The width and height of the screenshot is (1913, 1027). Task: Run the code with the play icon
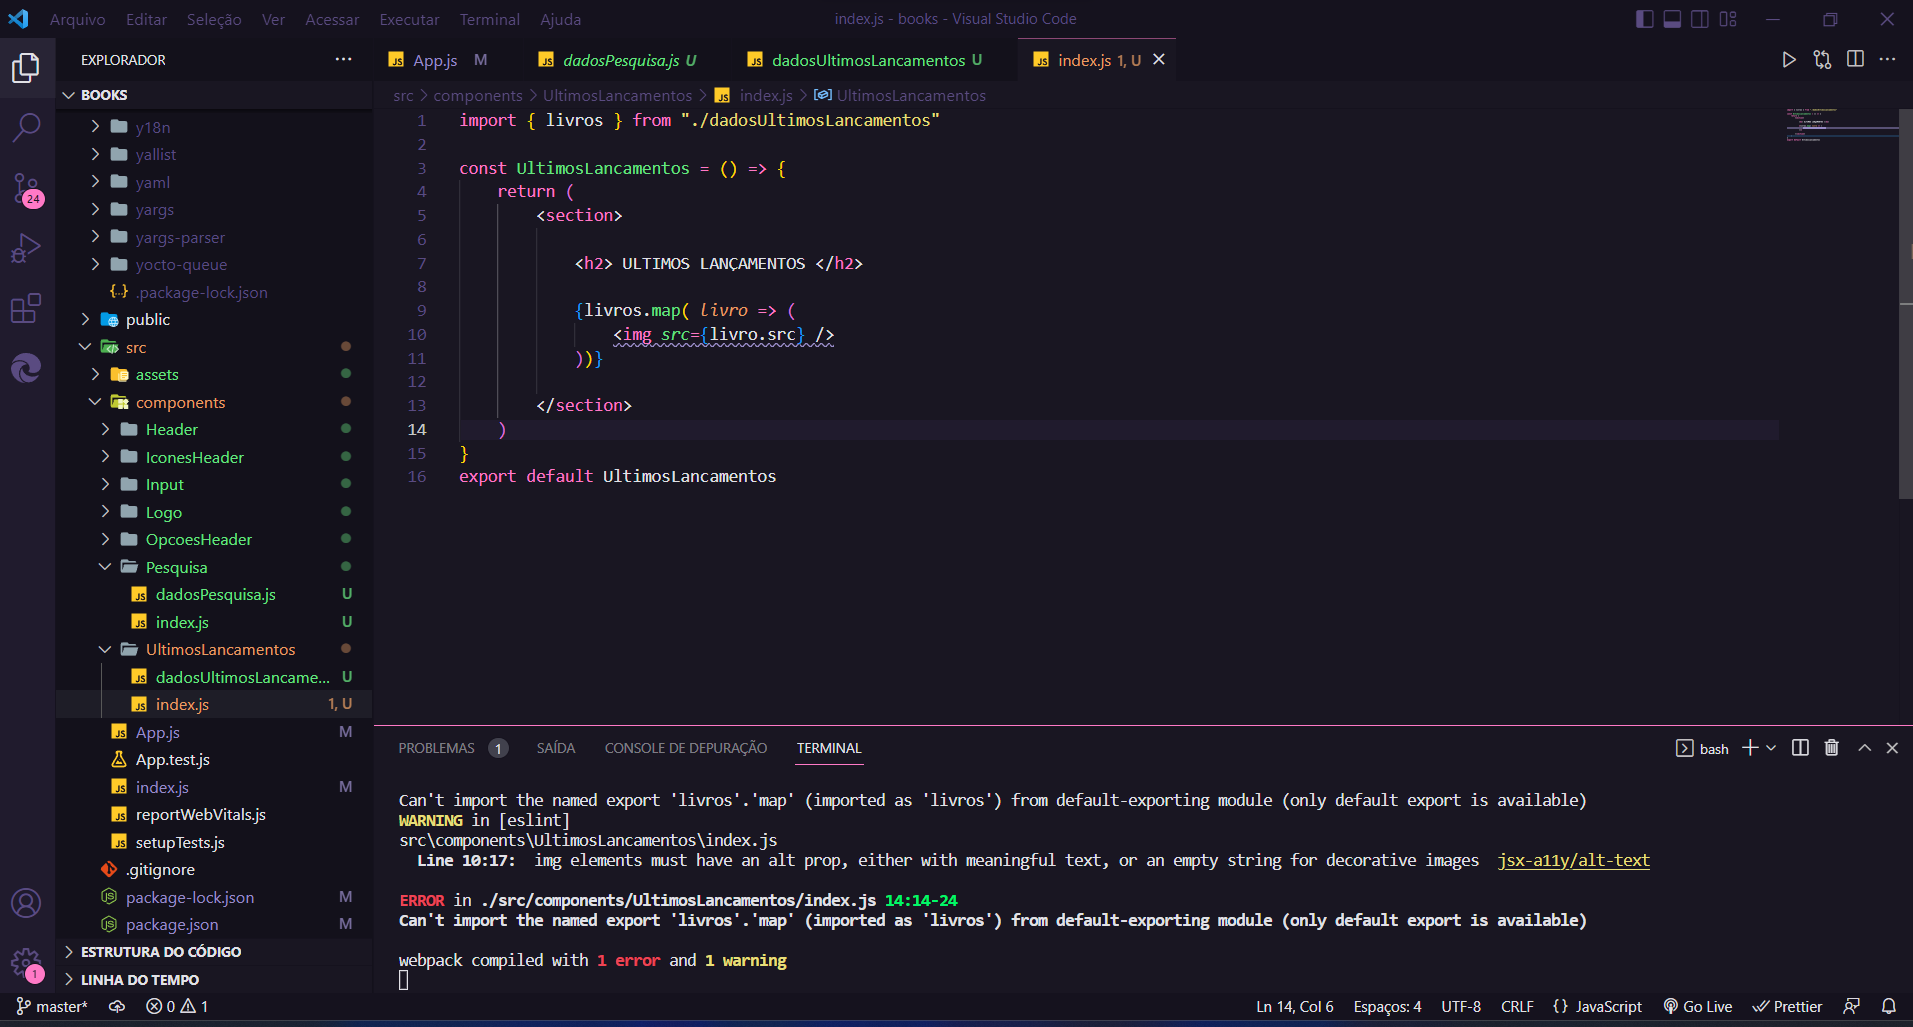(x=1789, y=60)
